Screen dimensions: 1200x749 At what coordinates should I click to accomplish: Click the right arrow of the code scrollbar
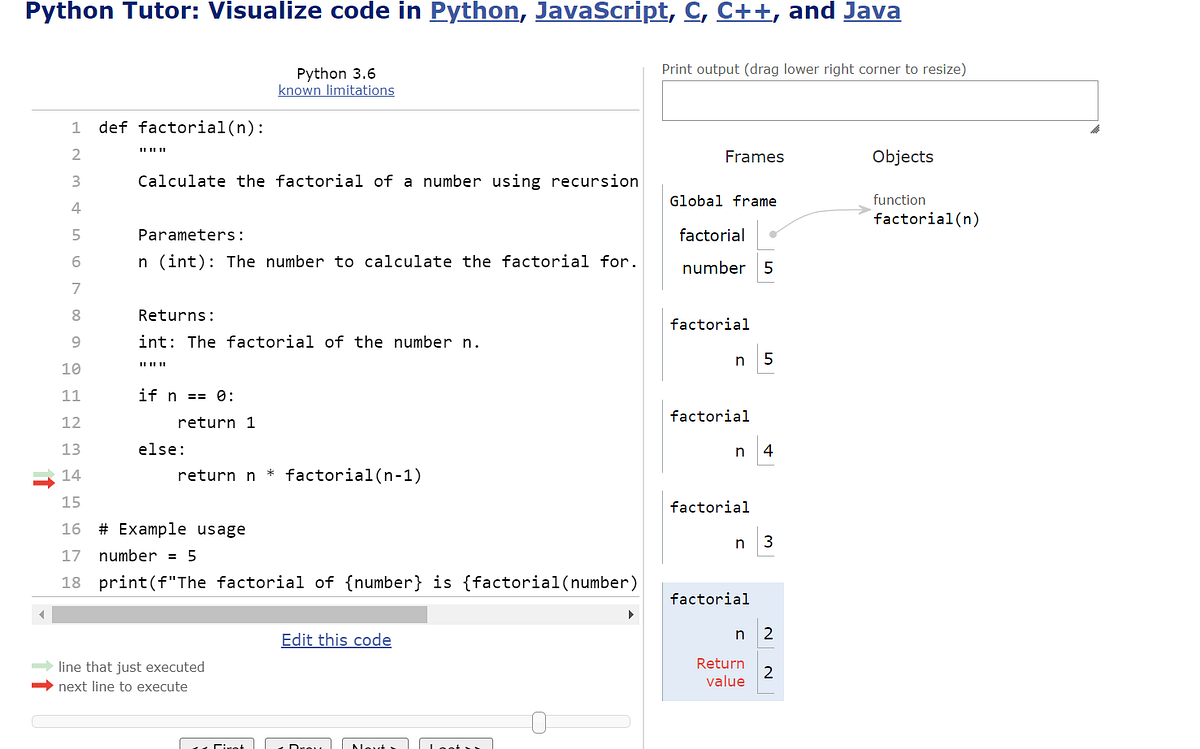click(x=632, y=613)
